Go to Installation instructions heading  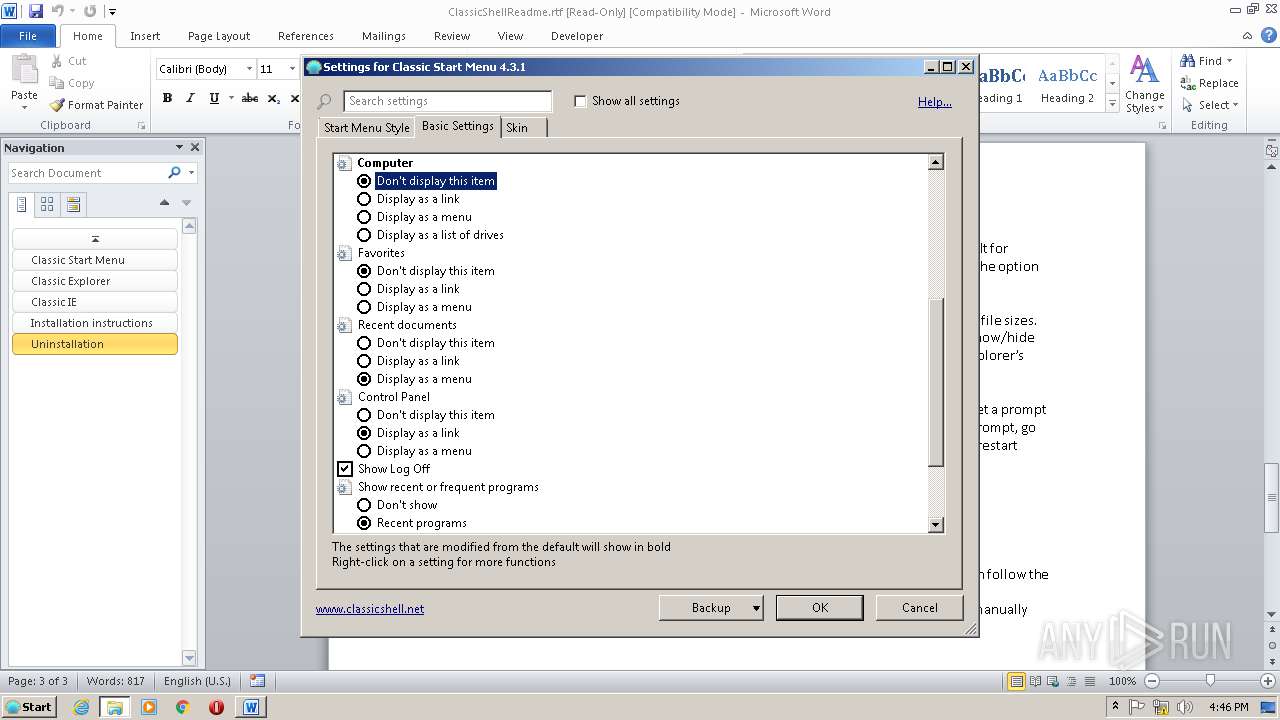click(95, 323)
